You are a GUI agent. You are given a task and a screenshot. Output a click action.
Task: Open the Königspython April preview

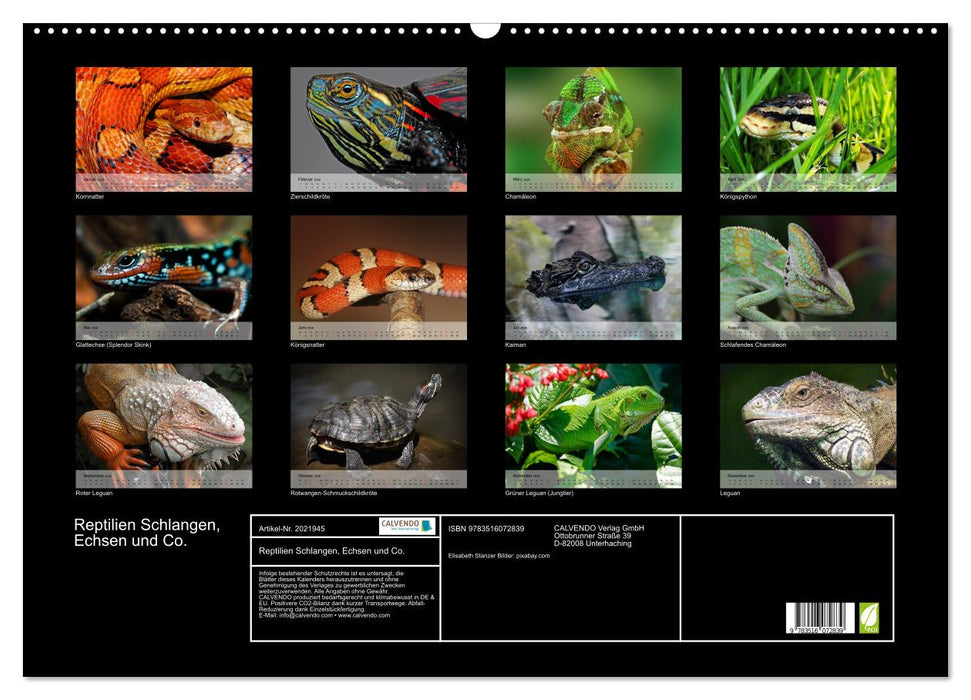(804, 125)
